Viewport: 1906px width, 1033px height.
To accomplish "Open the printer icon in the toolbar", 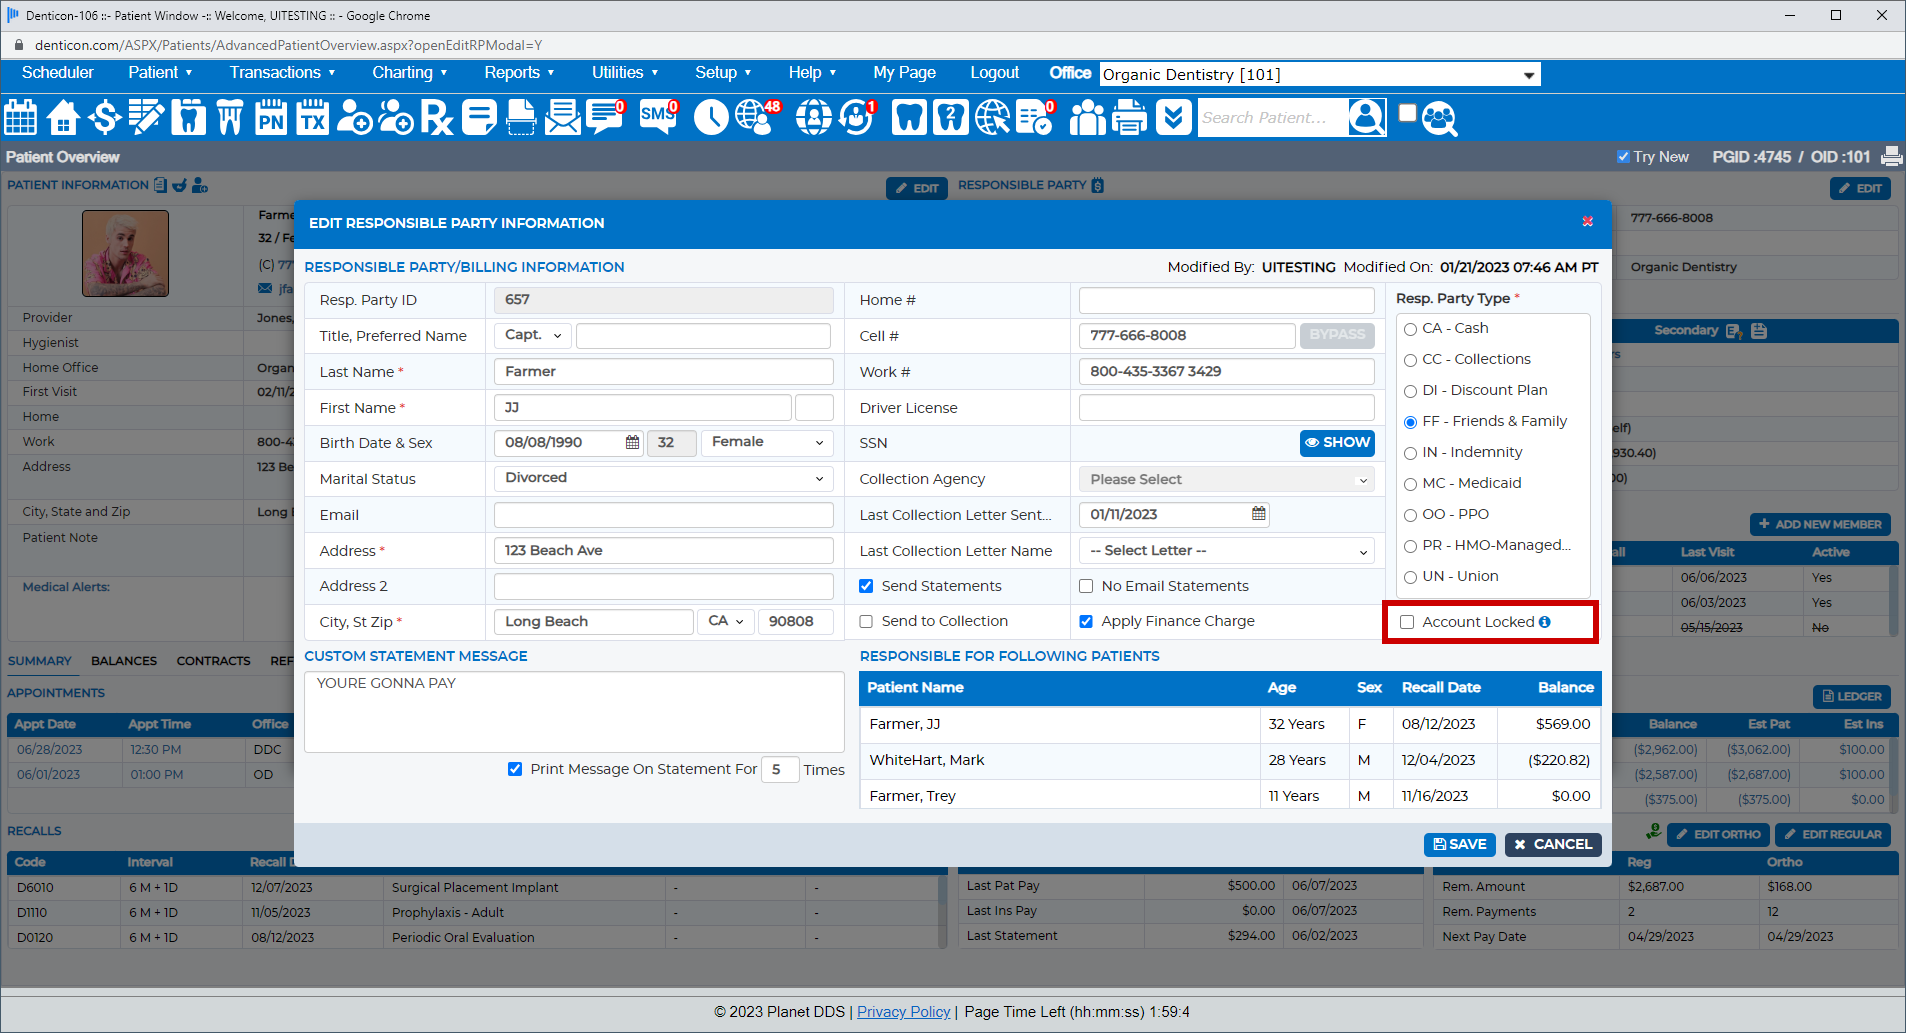I will (1129, 117).
